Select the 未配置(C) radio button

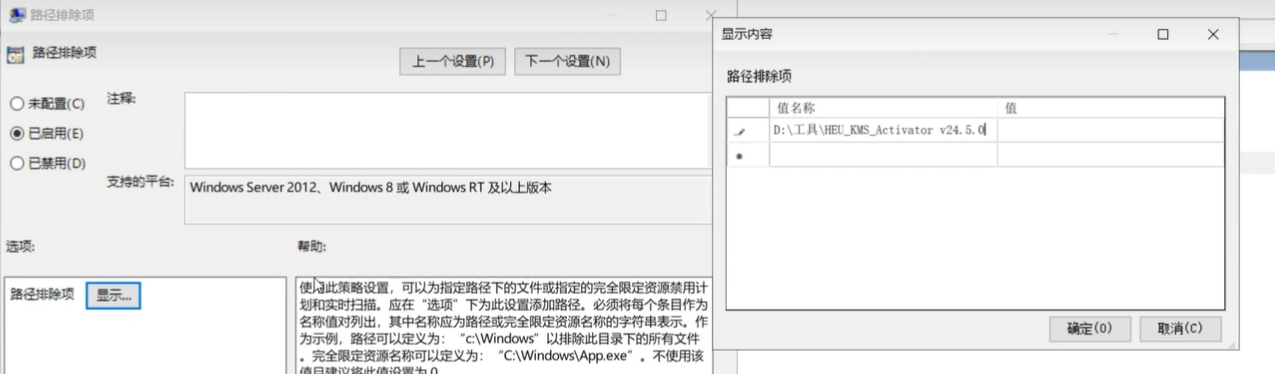coord(16,103)
